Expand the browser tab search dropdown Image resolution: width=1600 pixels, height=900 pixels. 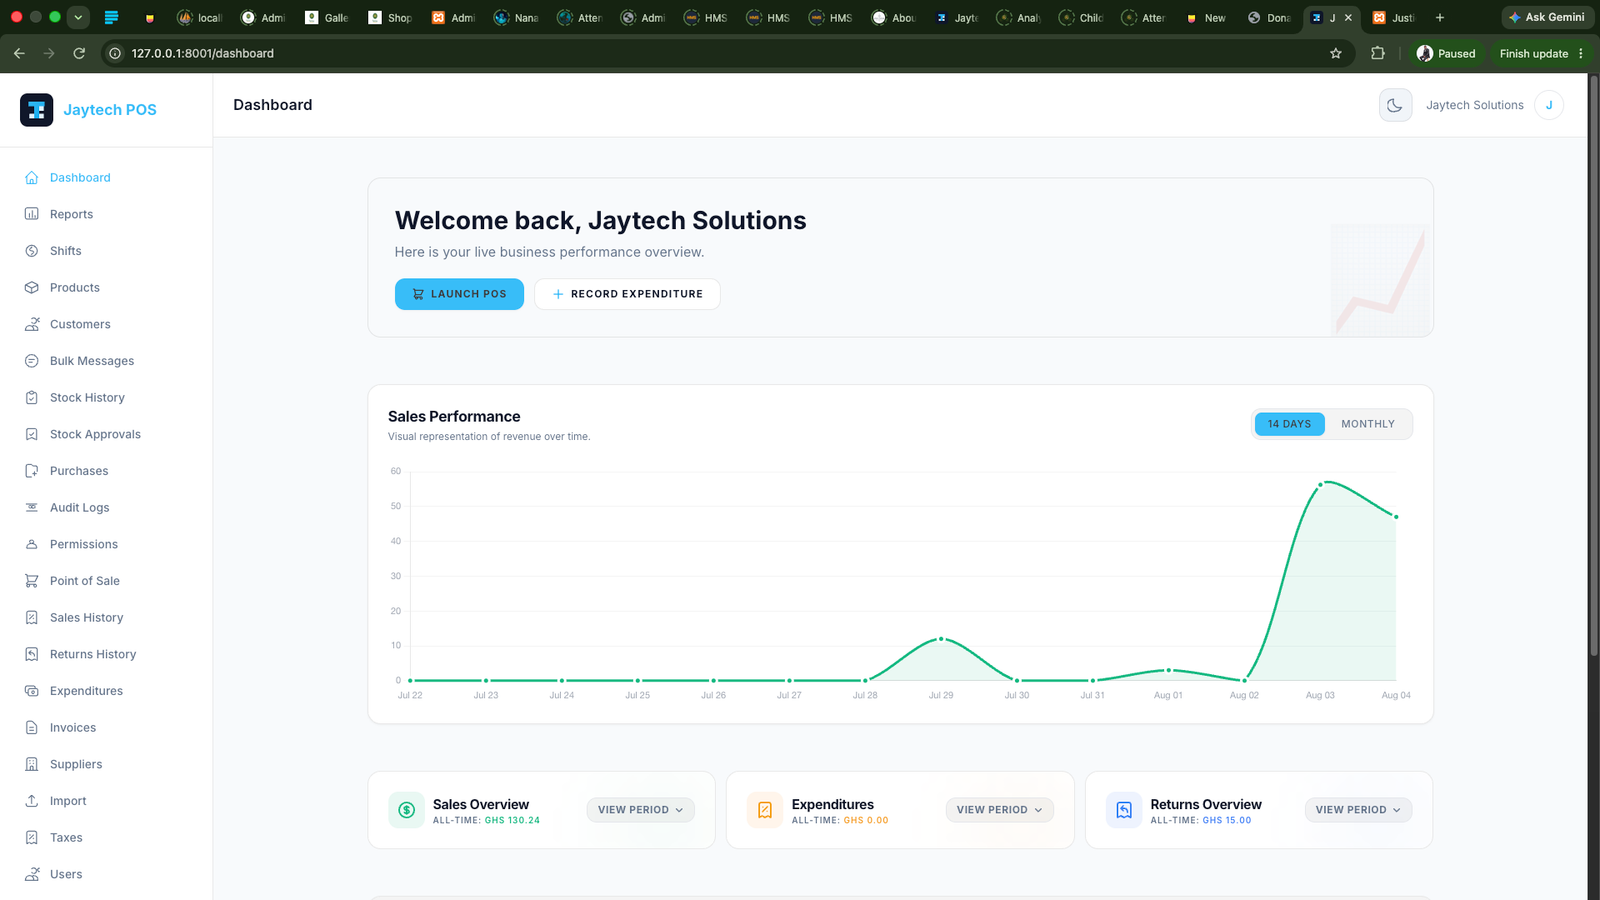coord(78,17)
